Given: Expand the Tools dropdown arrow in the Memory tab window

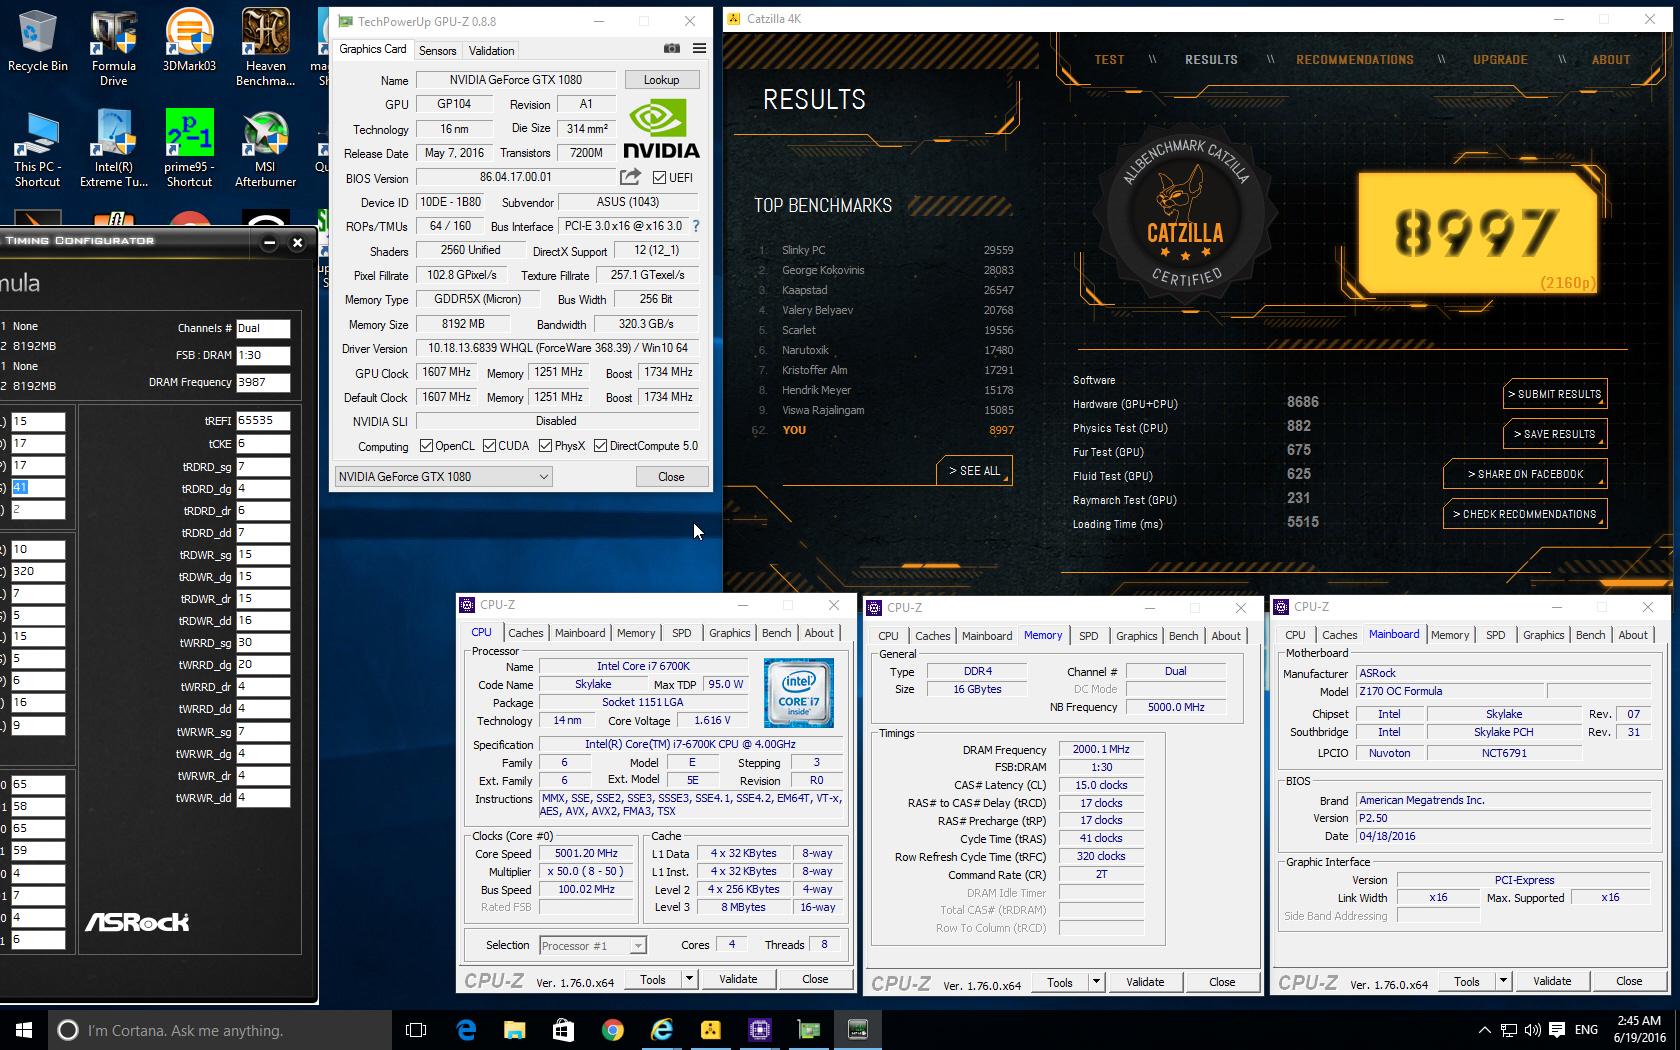Looking at the screenshot, I should pos(1096,982).
